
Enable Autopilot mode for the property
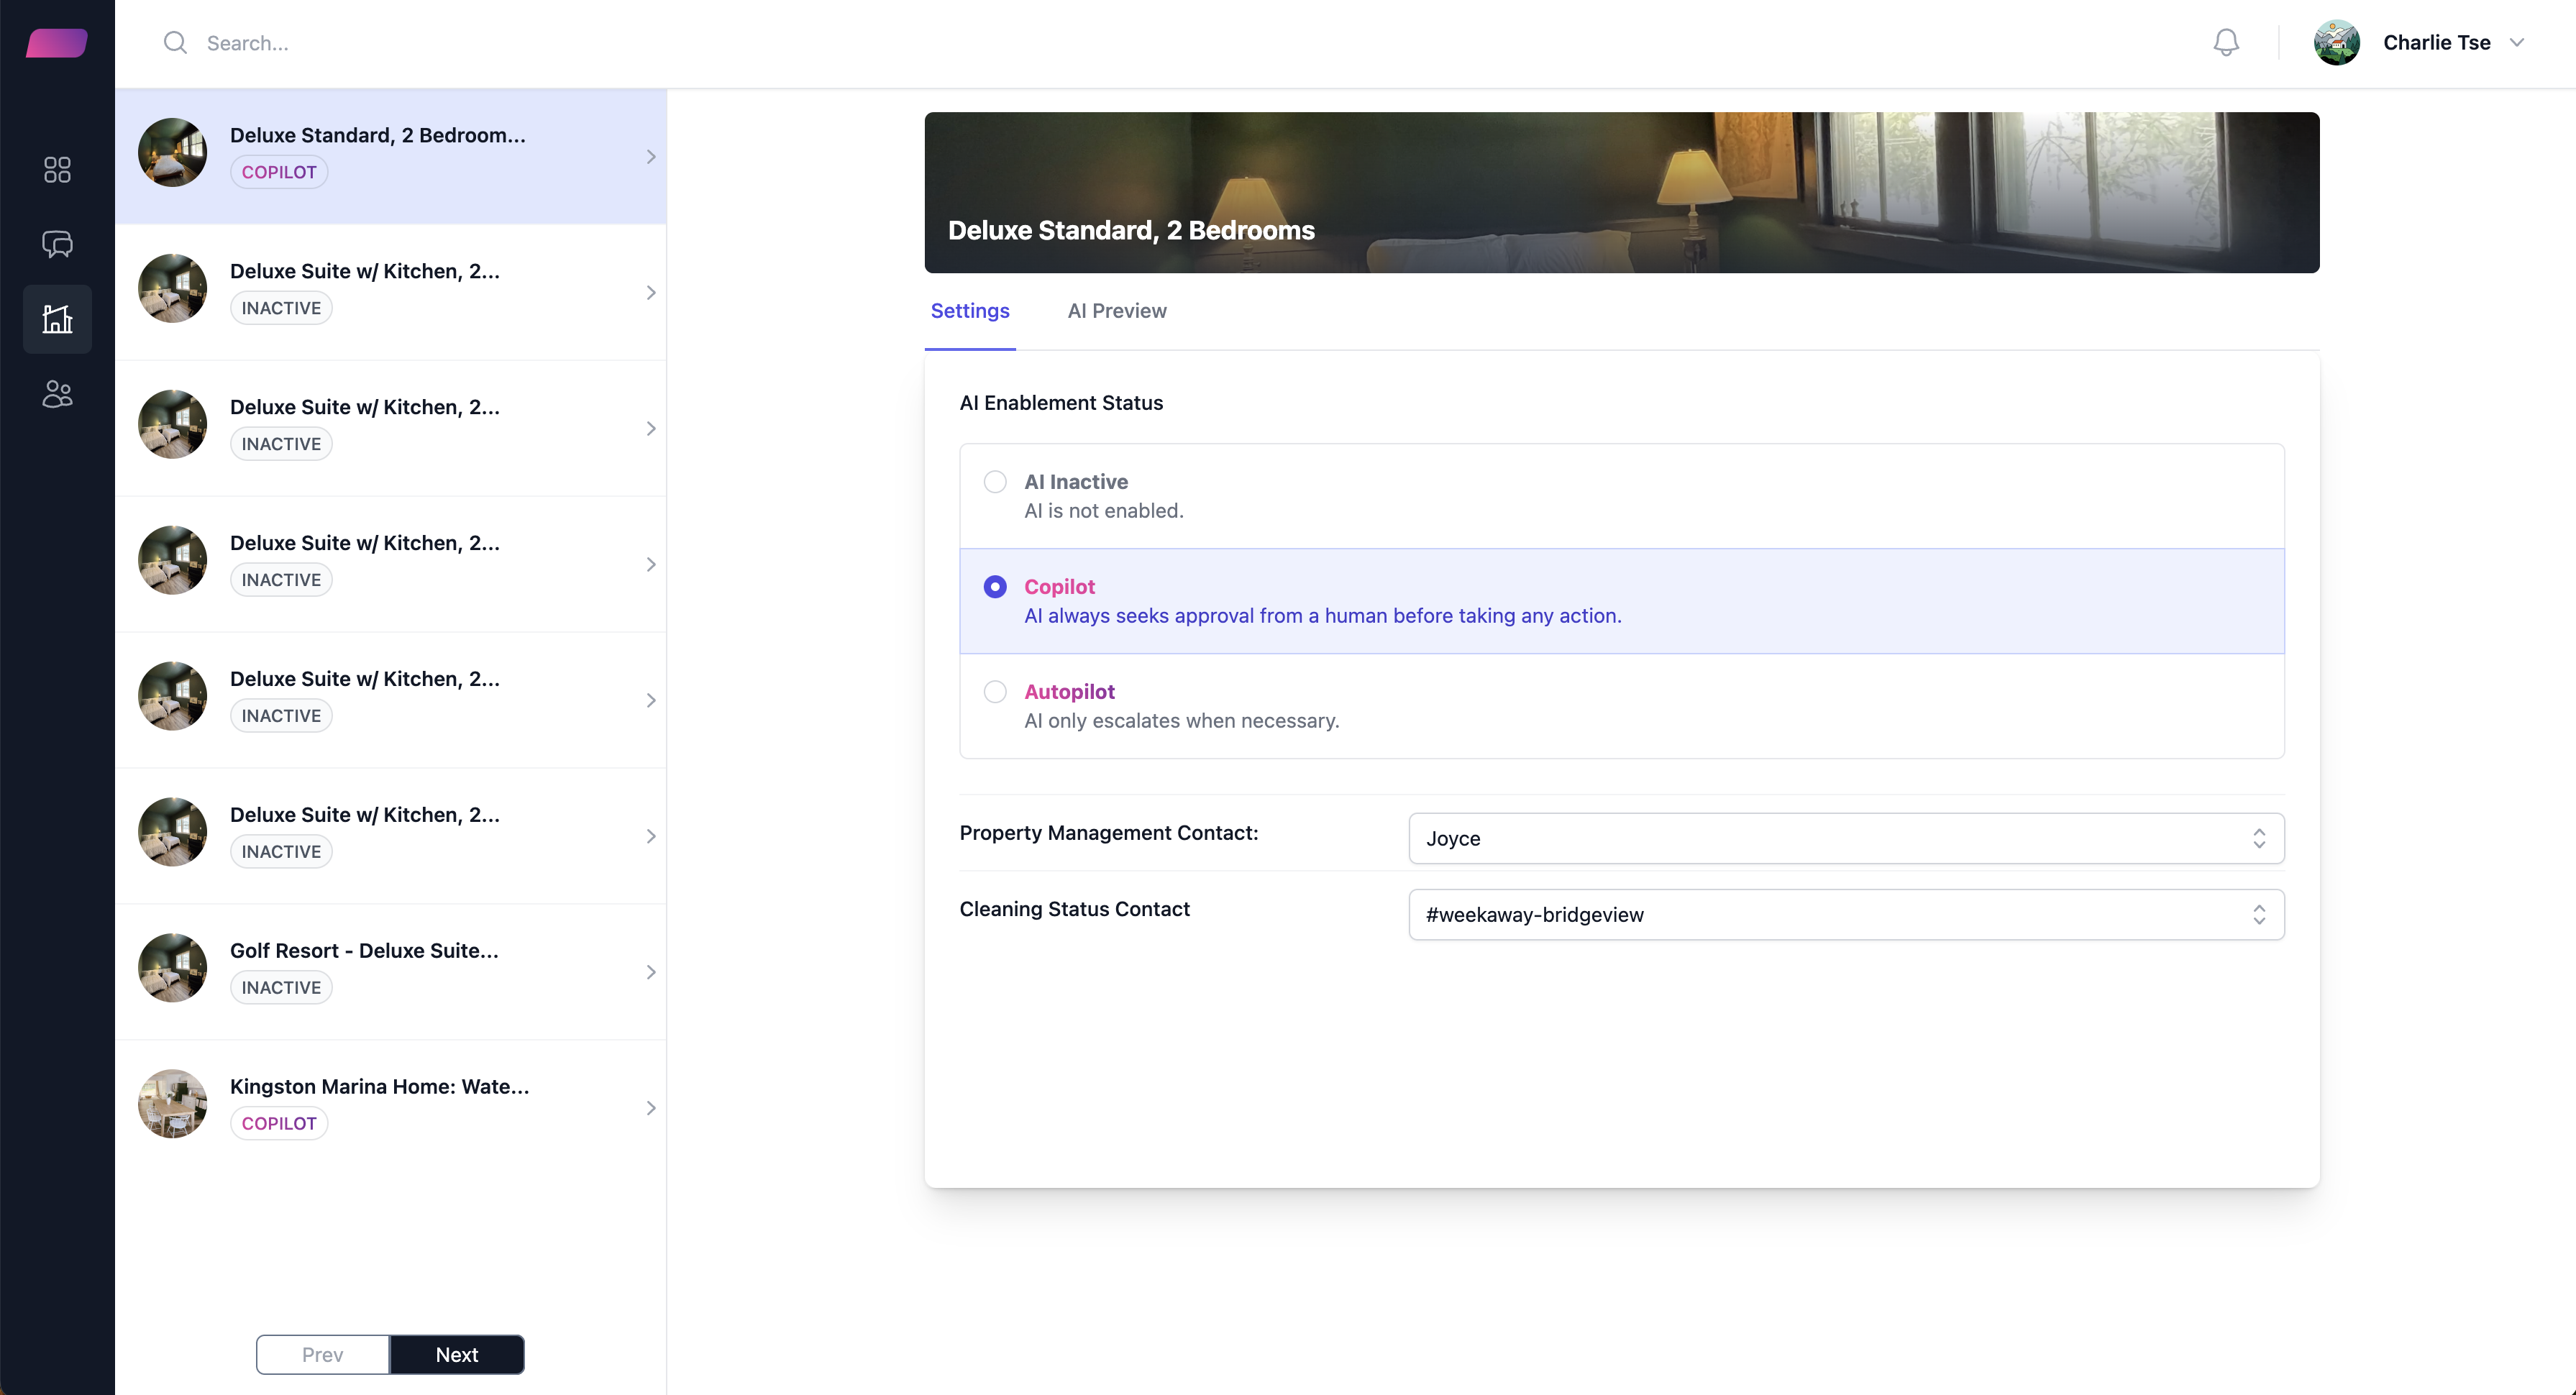[x=995, y=691]
